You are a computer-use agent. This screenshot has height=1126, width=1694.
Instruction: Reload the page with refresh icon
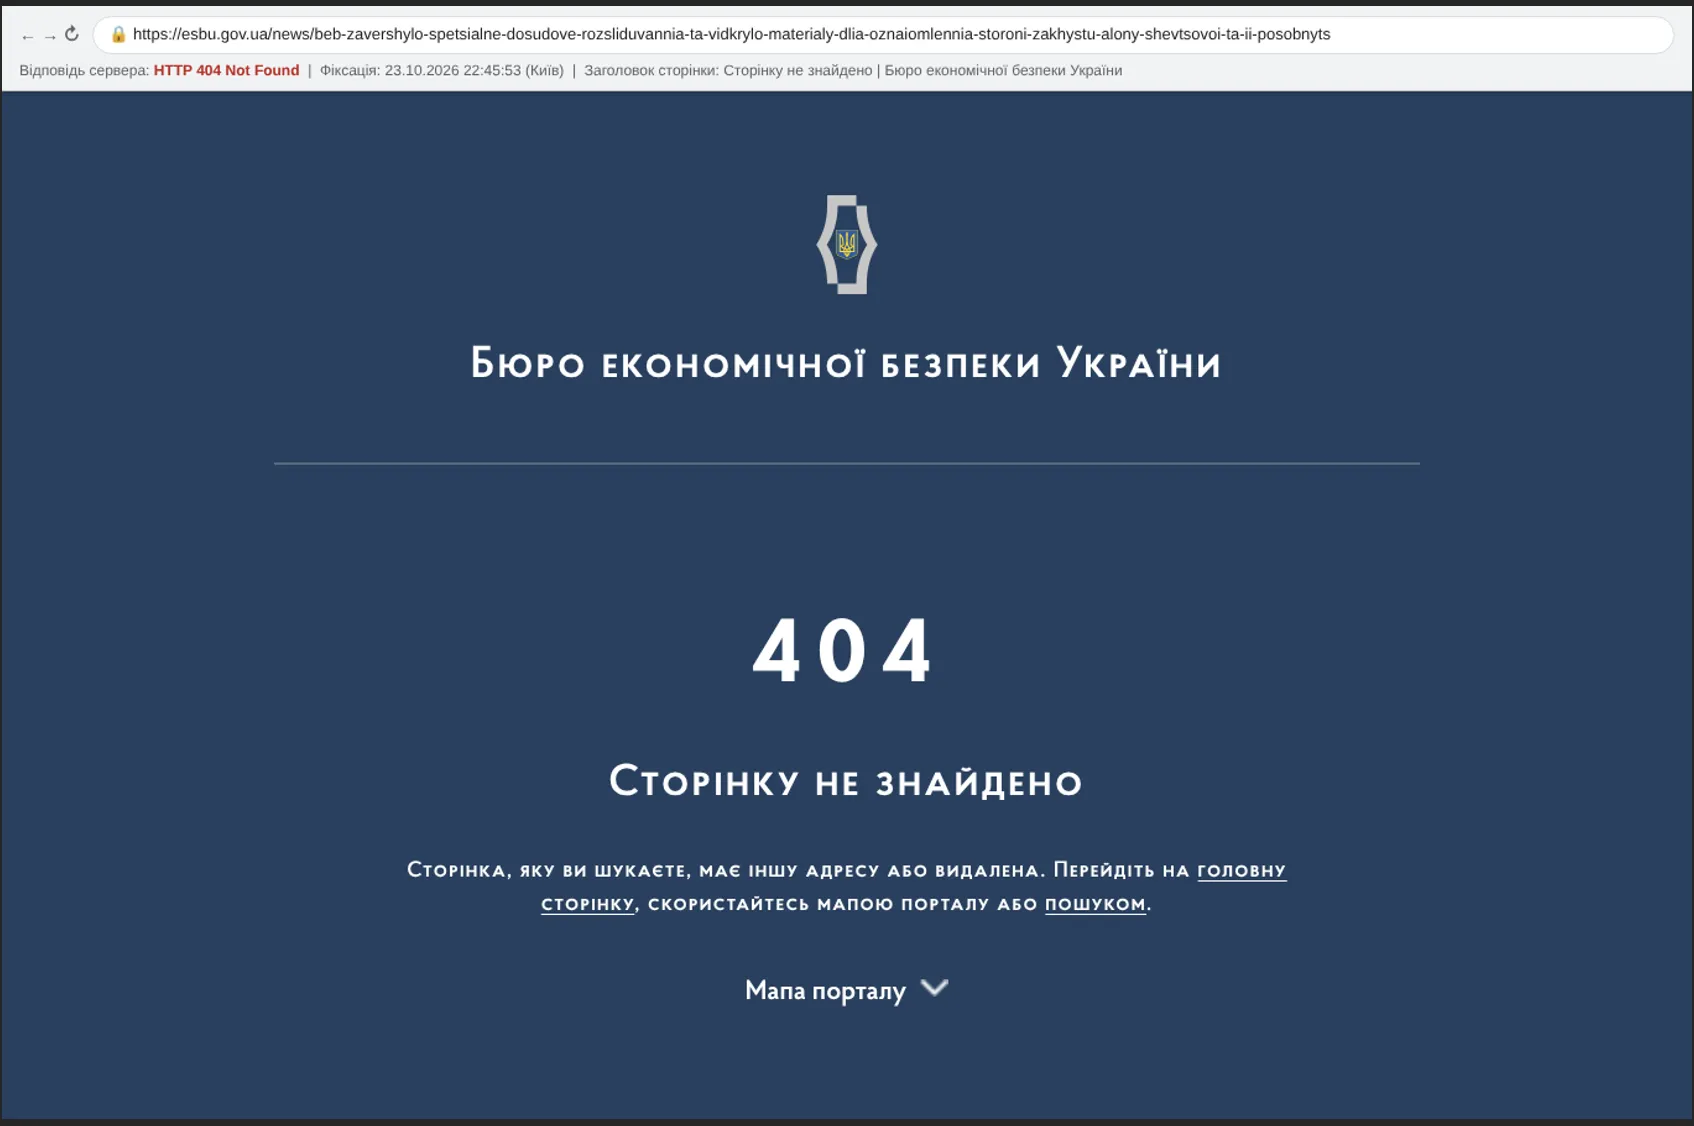[72, 34]
